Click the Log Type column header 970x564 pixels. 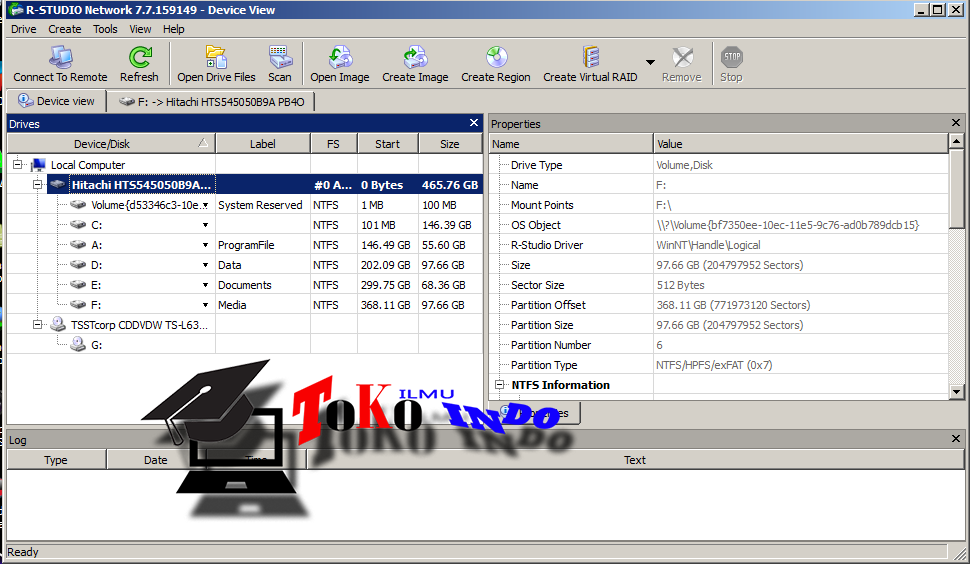56,459
